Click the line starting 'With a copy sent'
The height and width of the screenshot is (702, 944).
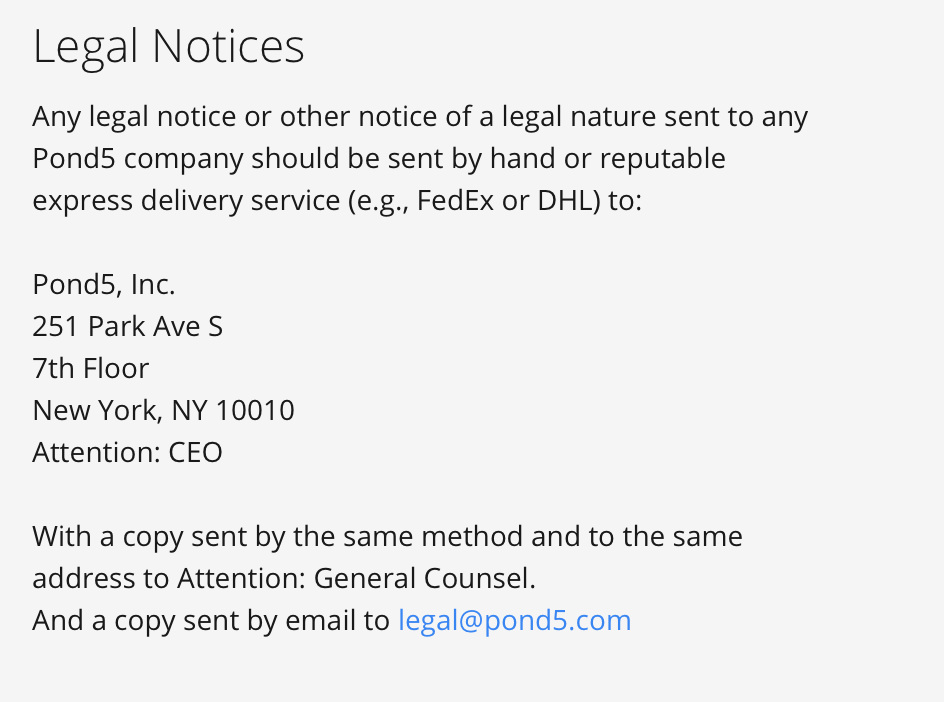(x=388, y=537)
